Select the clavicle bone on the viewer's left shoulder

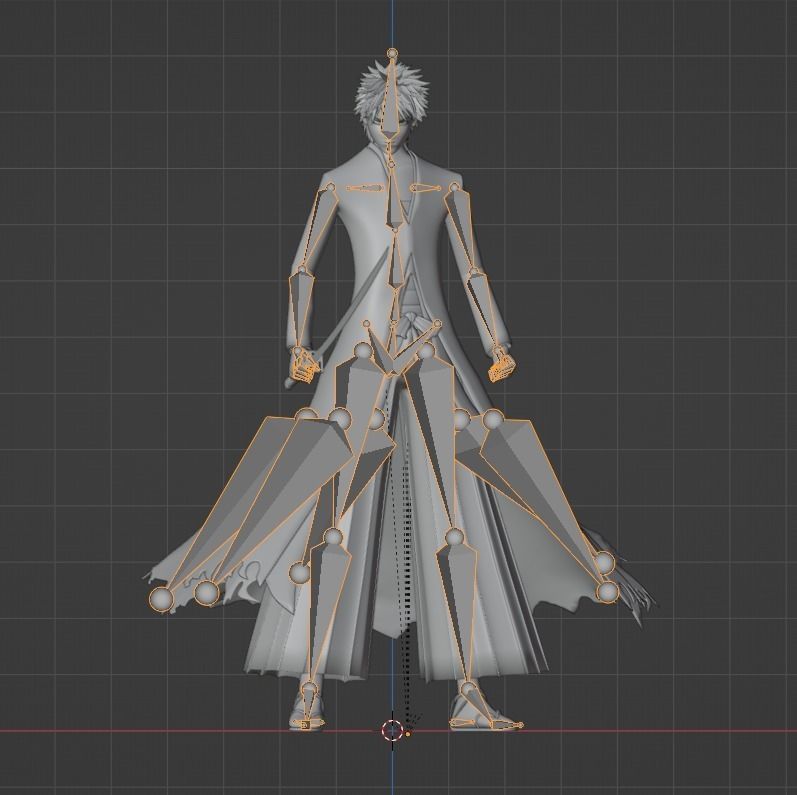pyautogui.click(x=365, y=188)
